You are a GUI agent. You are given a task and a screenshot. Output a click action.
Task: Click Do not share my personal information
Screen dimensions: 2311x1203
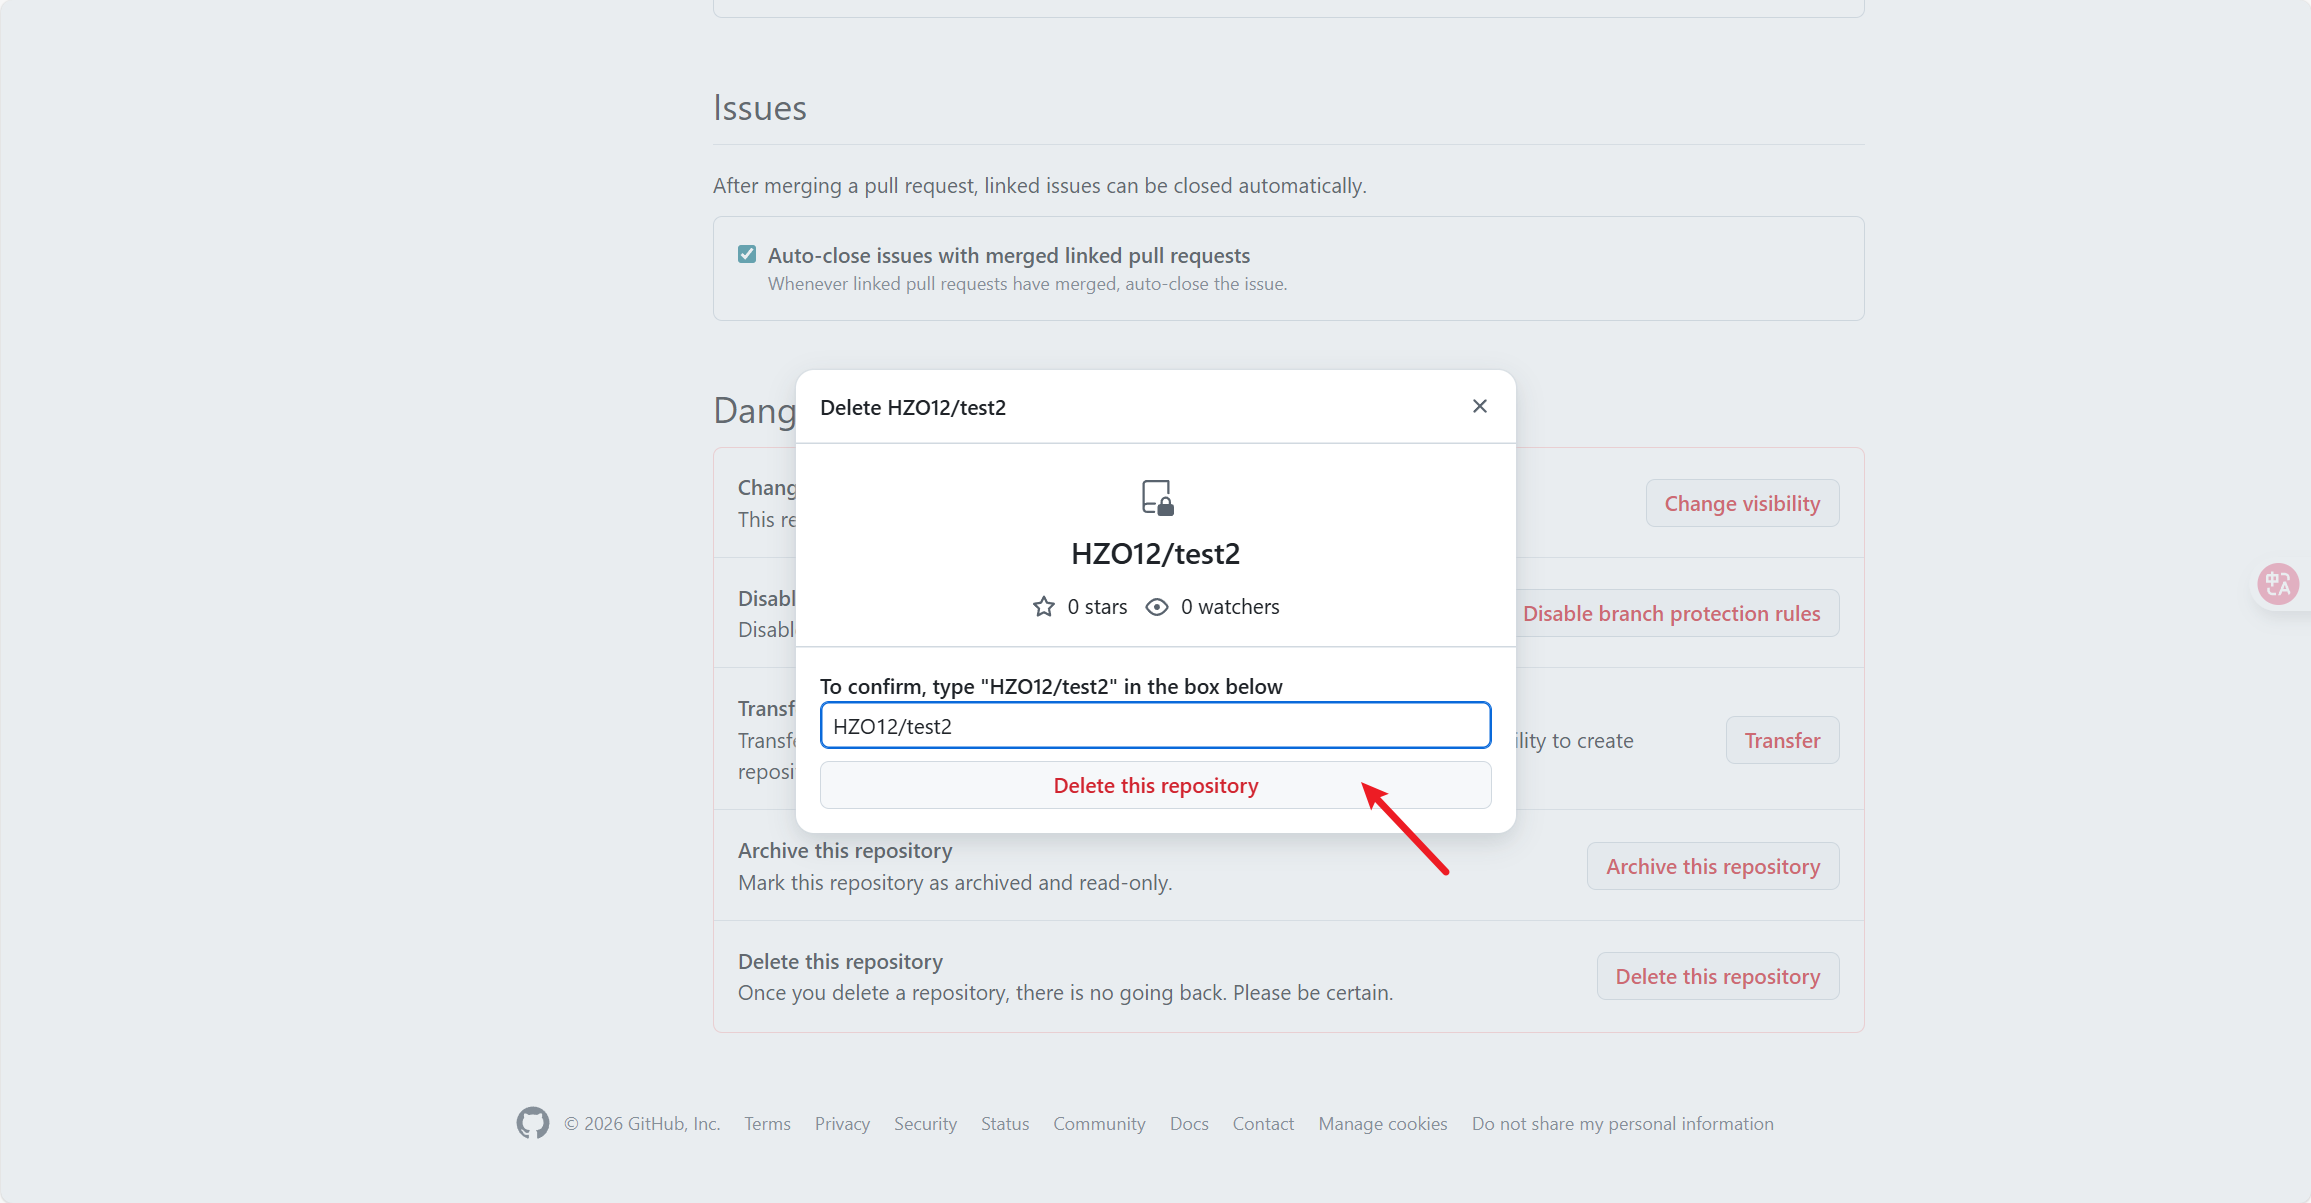[1622, 1124]
